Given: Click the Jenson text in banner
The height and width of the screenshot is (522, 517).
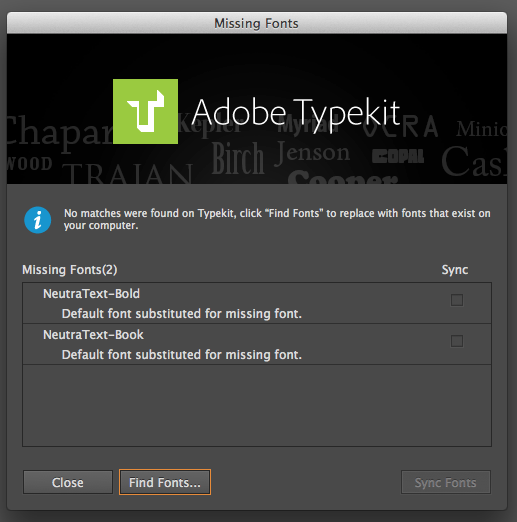Looking at the screenshot, I should [x=312, y=153].
